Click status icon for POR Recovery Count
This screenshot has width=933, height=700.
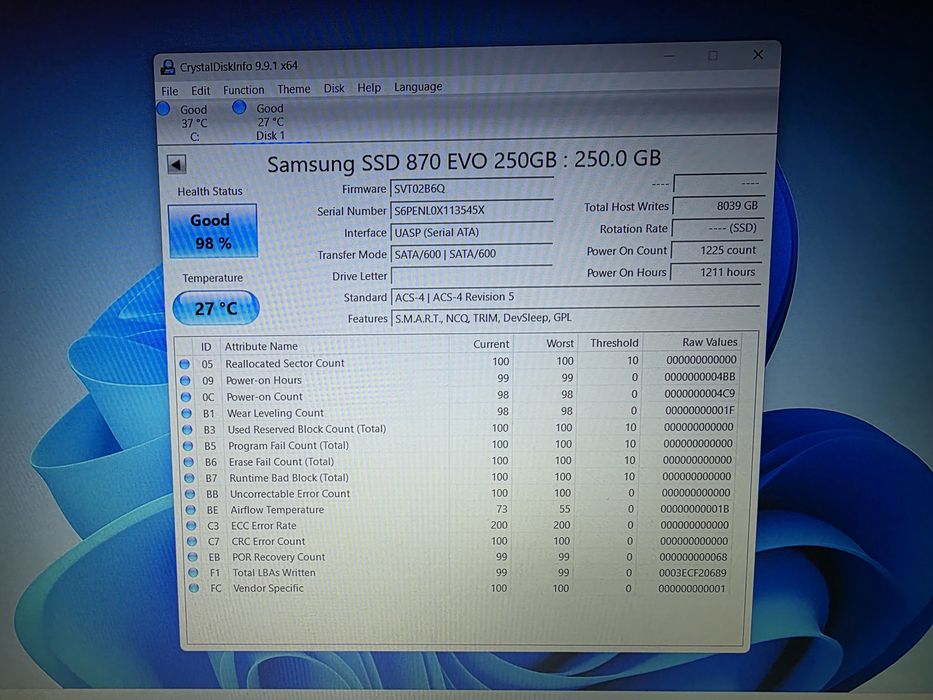[x=192, y=557]
